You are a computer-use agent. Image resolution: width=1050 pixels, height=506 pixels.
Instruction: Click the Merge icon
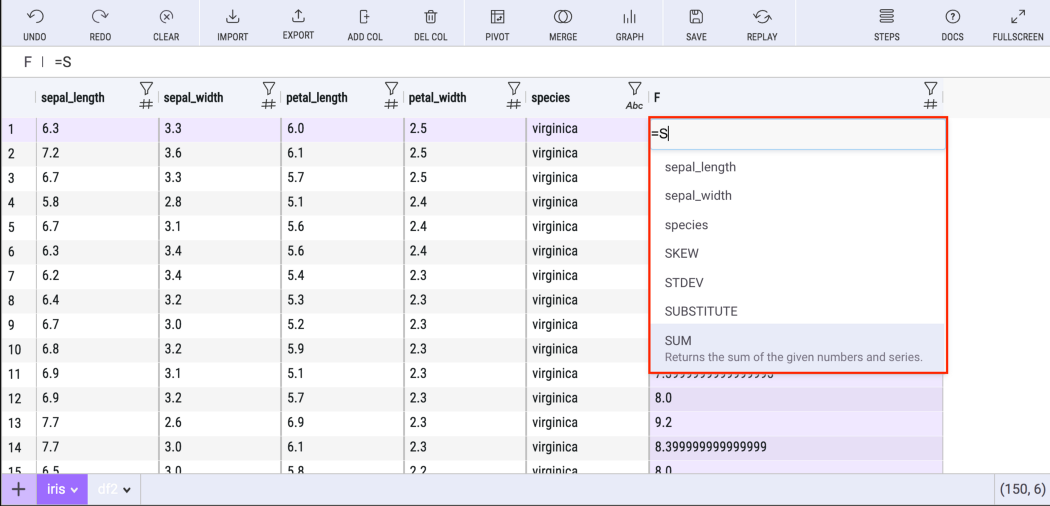pyautogui.click(x=563, y=17)
